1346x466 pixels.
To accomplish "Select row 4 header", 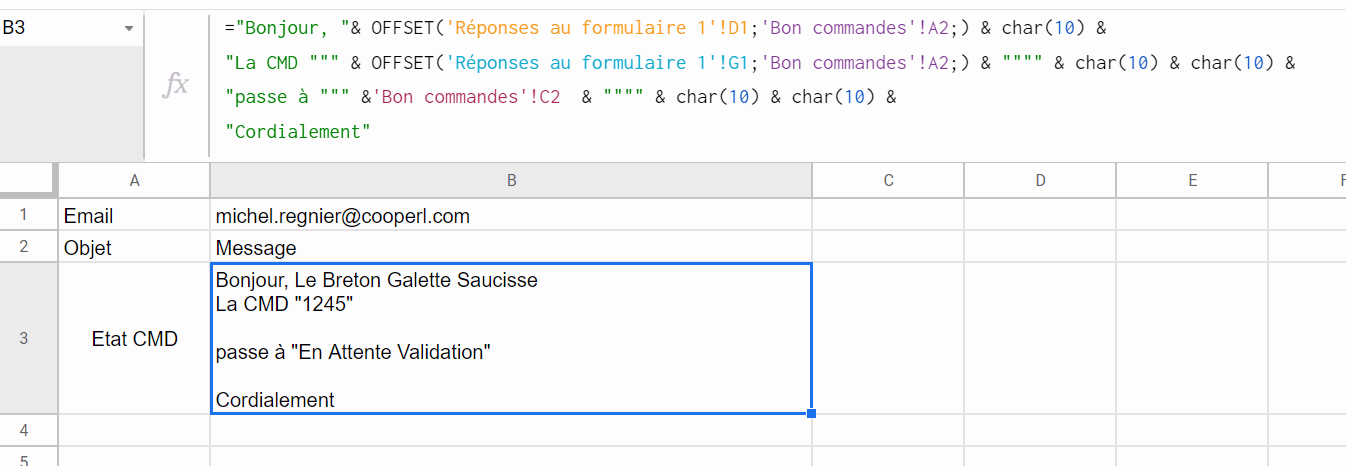I will (24, 430).
